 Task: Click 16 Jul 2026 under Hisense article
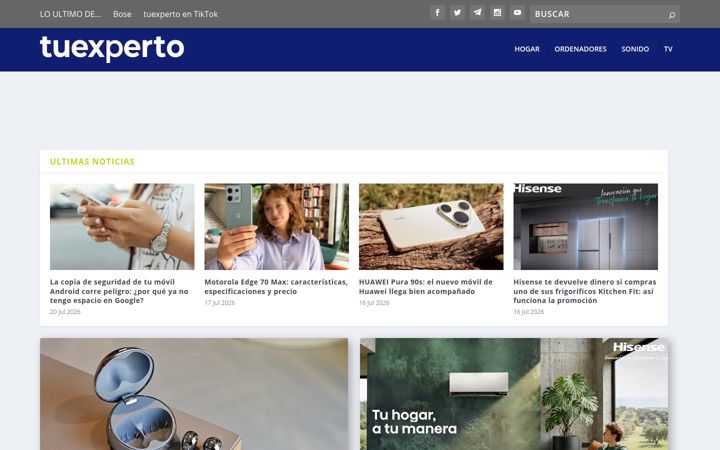tap(529, 312)
